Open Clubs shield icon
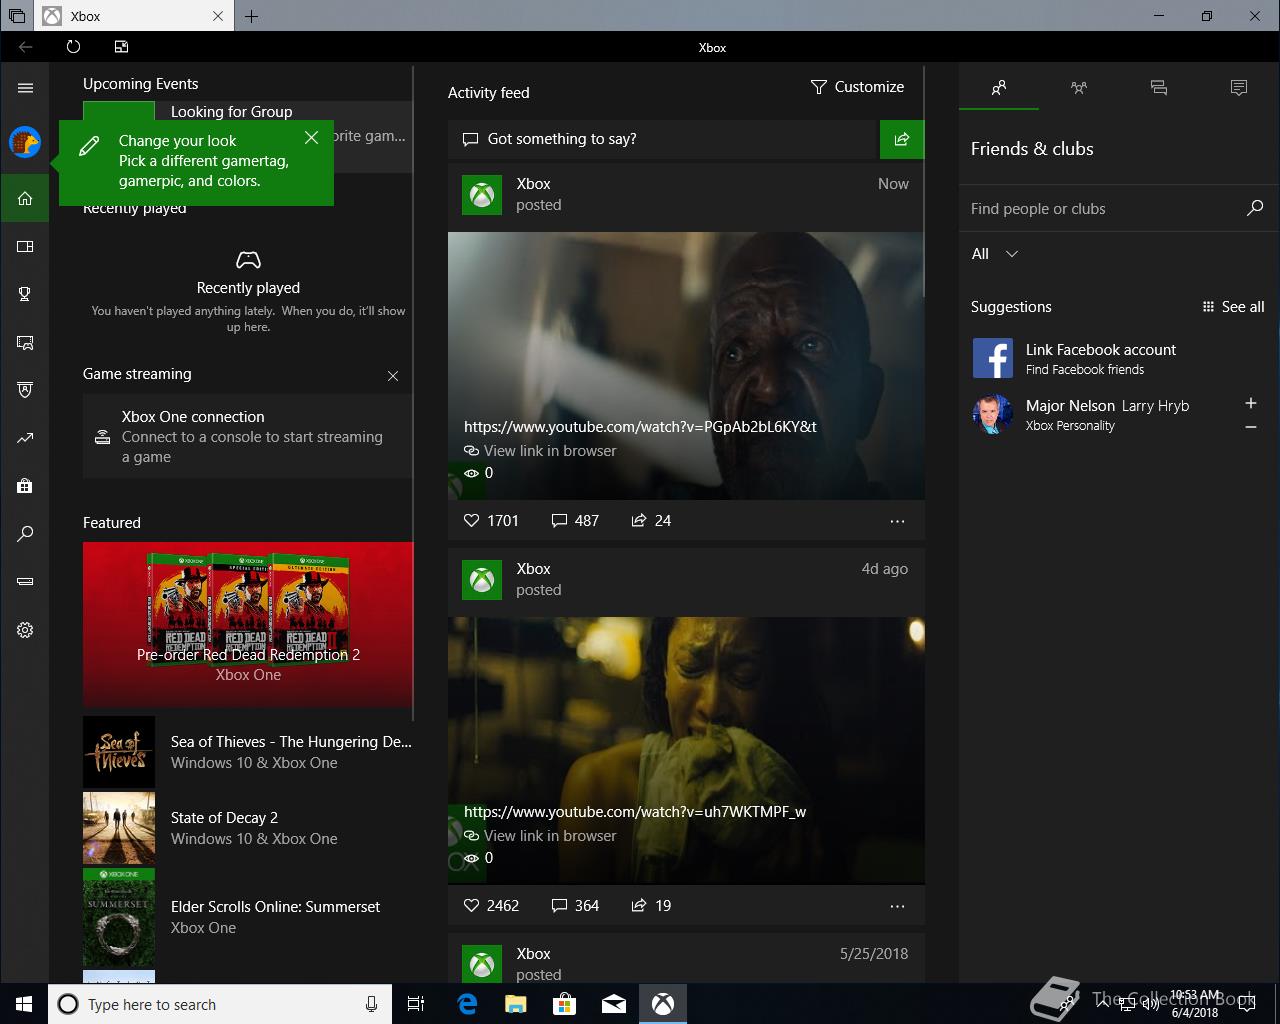The image size is (1280, 1024). click(x=25, y=390)
